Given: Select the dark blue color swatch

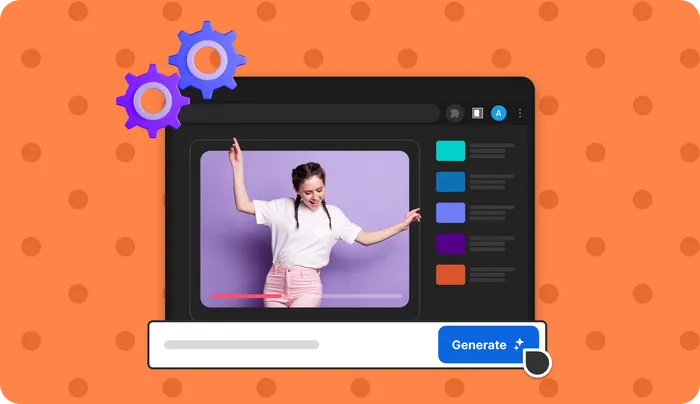Looking at the screenshot, I should tap(450, 182).
